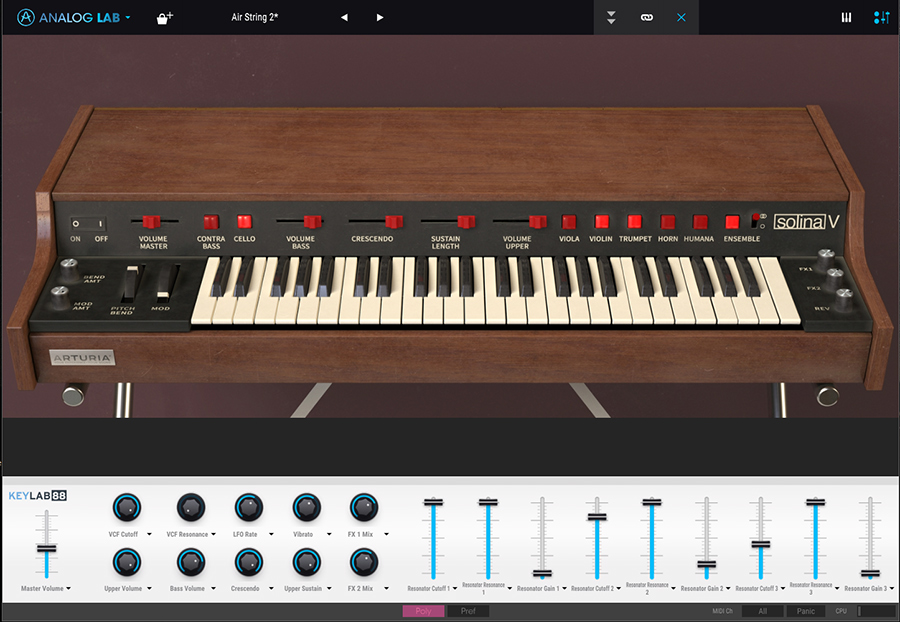
Task: Click the Vibrato knob
Action: pyautogui.click(x=307, y=508)
